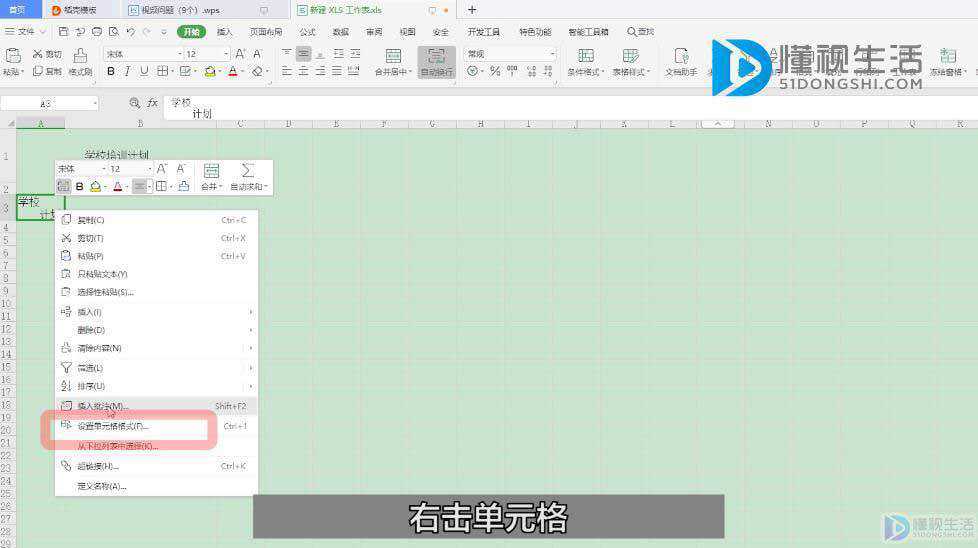The width and height of the screenshot is (978, 548).
Task: Expand the Clear Contents (清除内容) submenu
Action: 157,348
